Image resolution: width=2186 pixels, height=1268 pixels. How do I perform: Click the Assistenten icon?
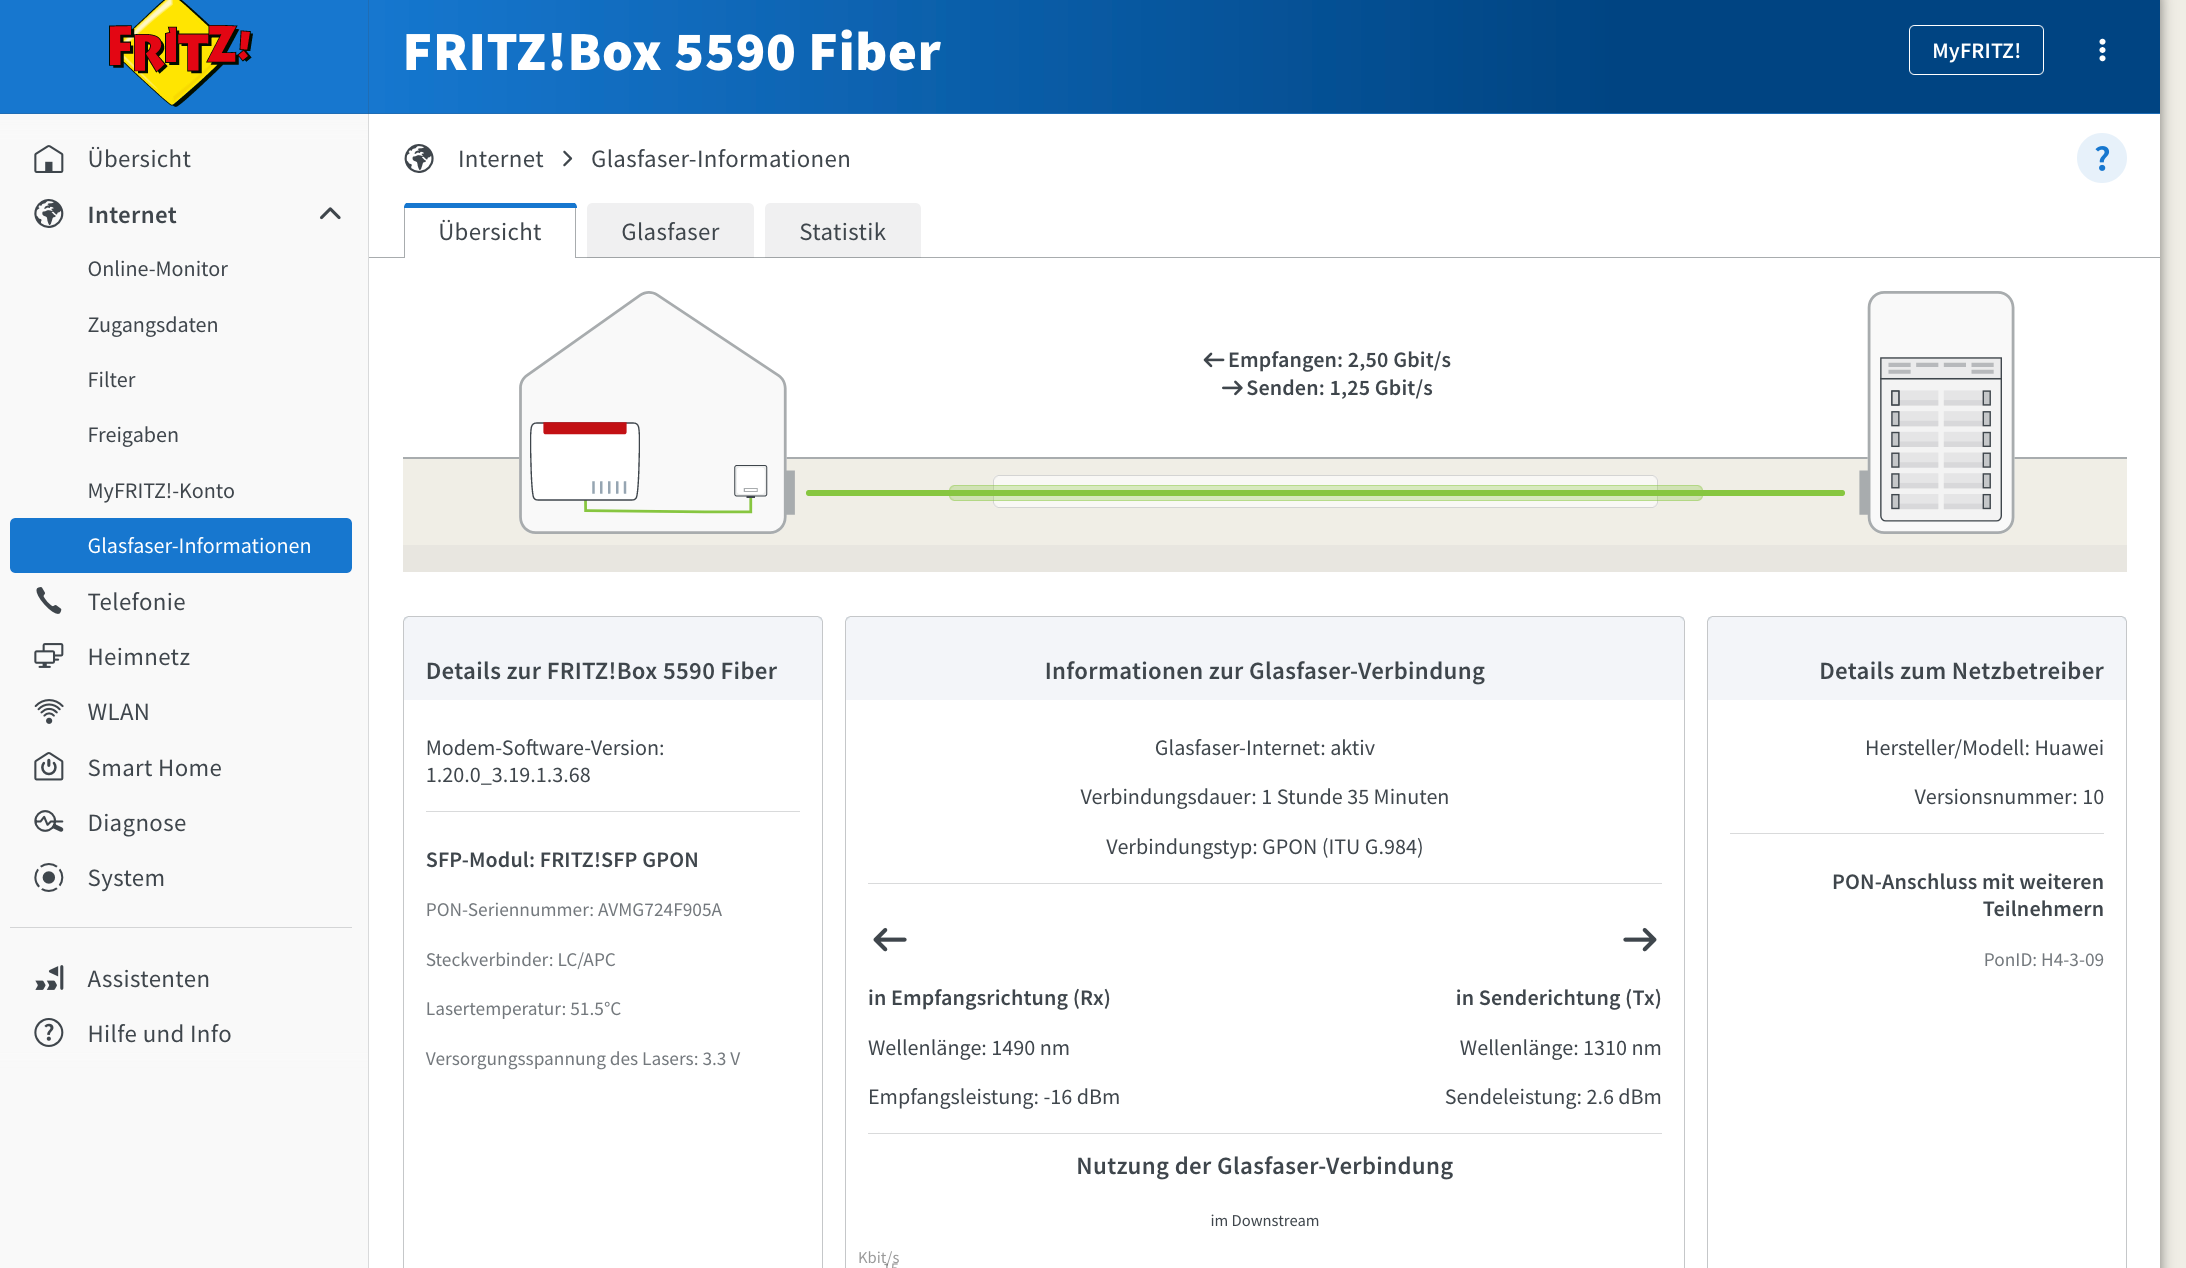48,978
